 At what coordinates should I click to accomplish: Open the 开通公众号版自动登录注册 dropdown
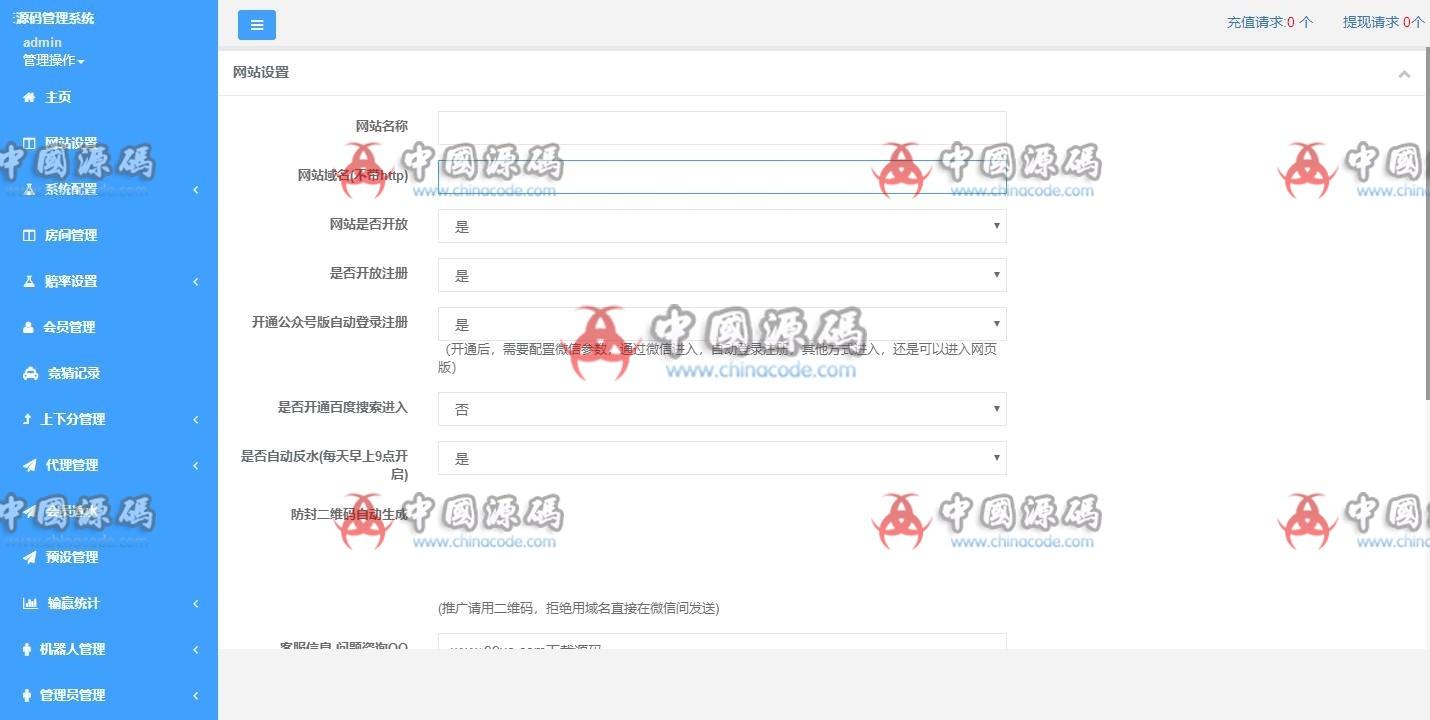pos(722,324)
